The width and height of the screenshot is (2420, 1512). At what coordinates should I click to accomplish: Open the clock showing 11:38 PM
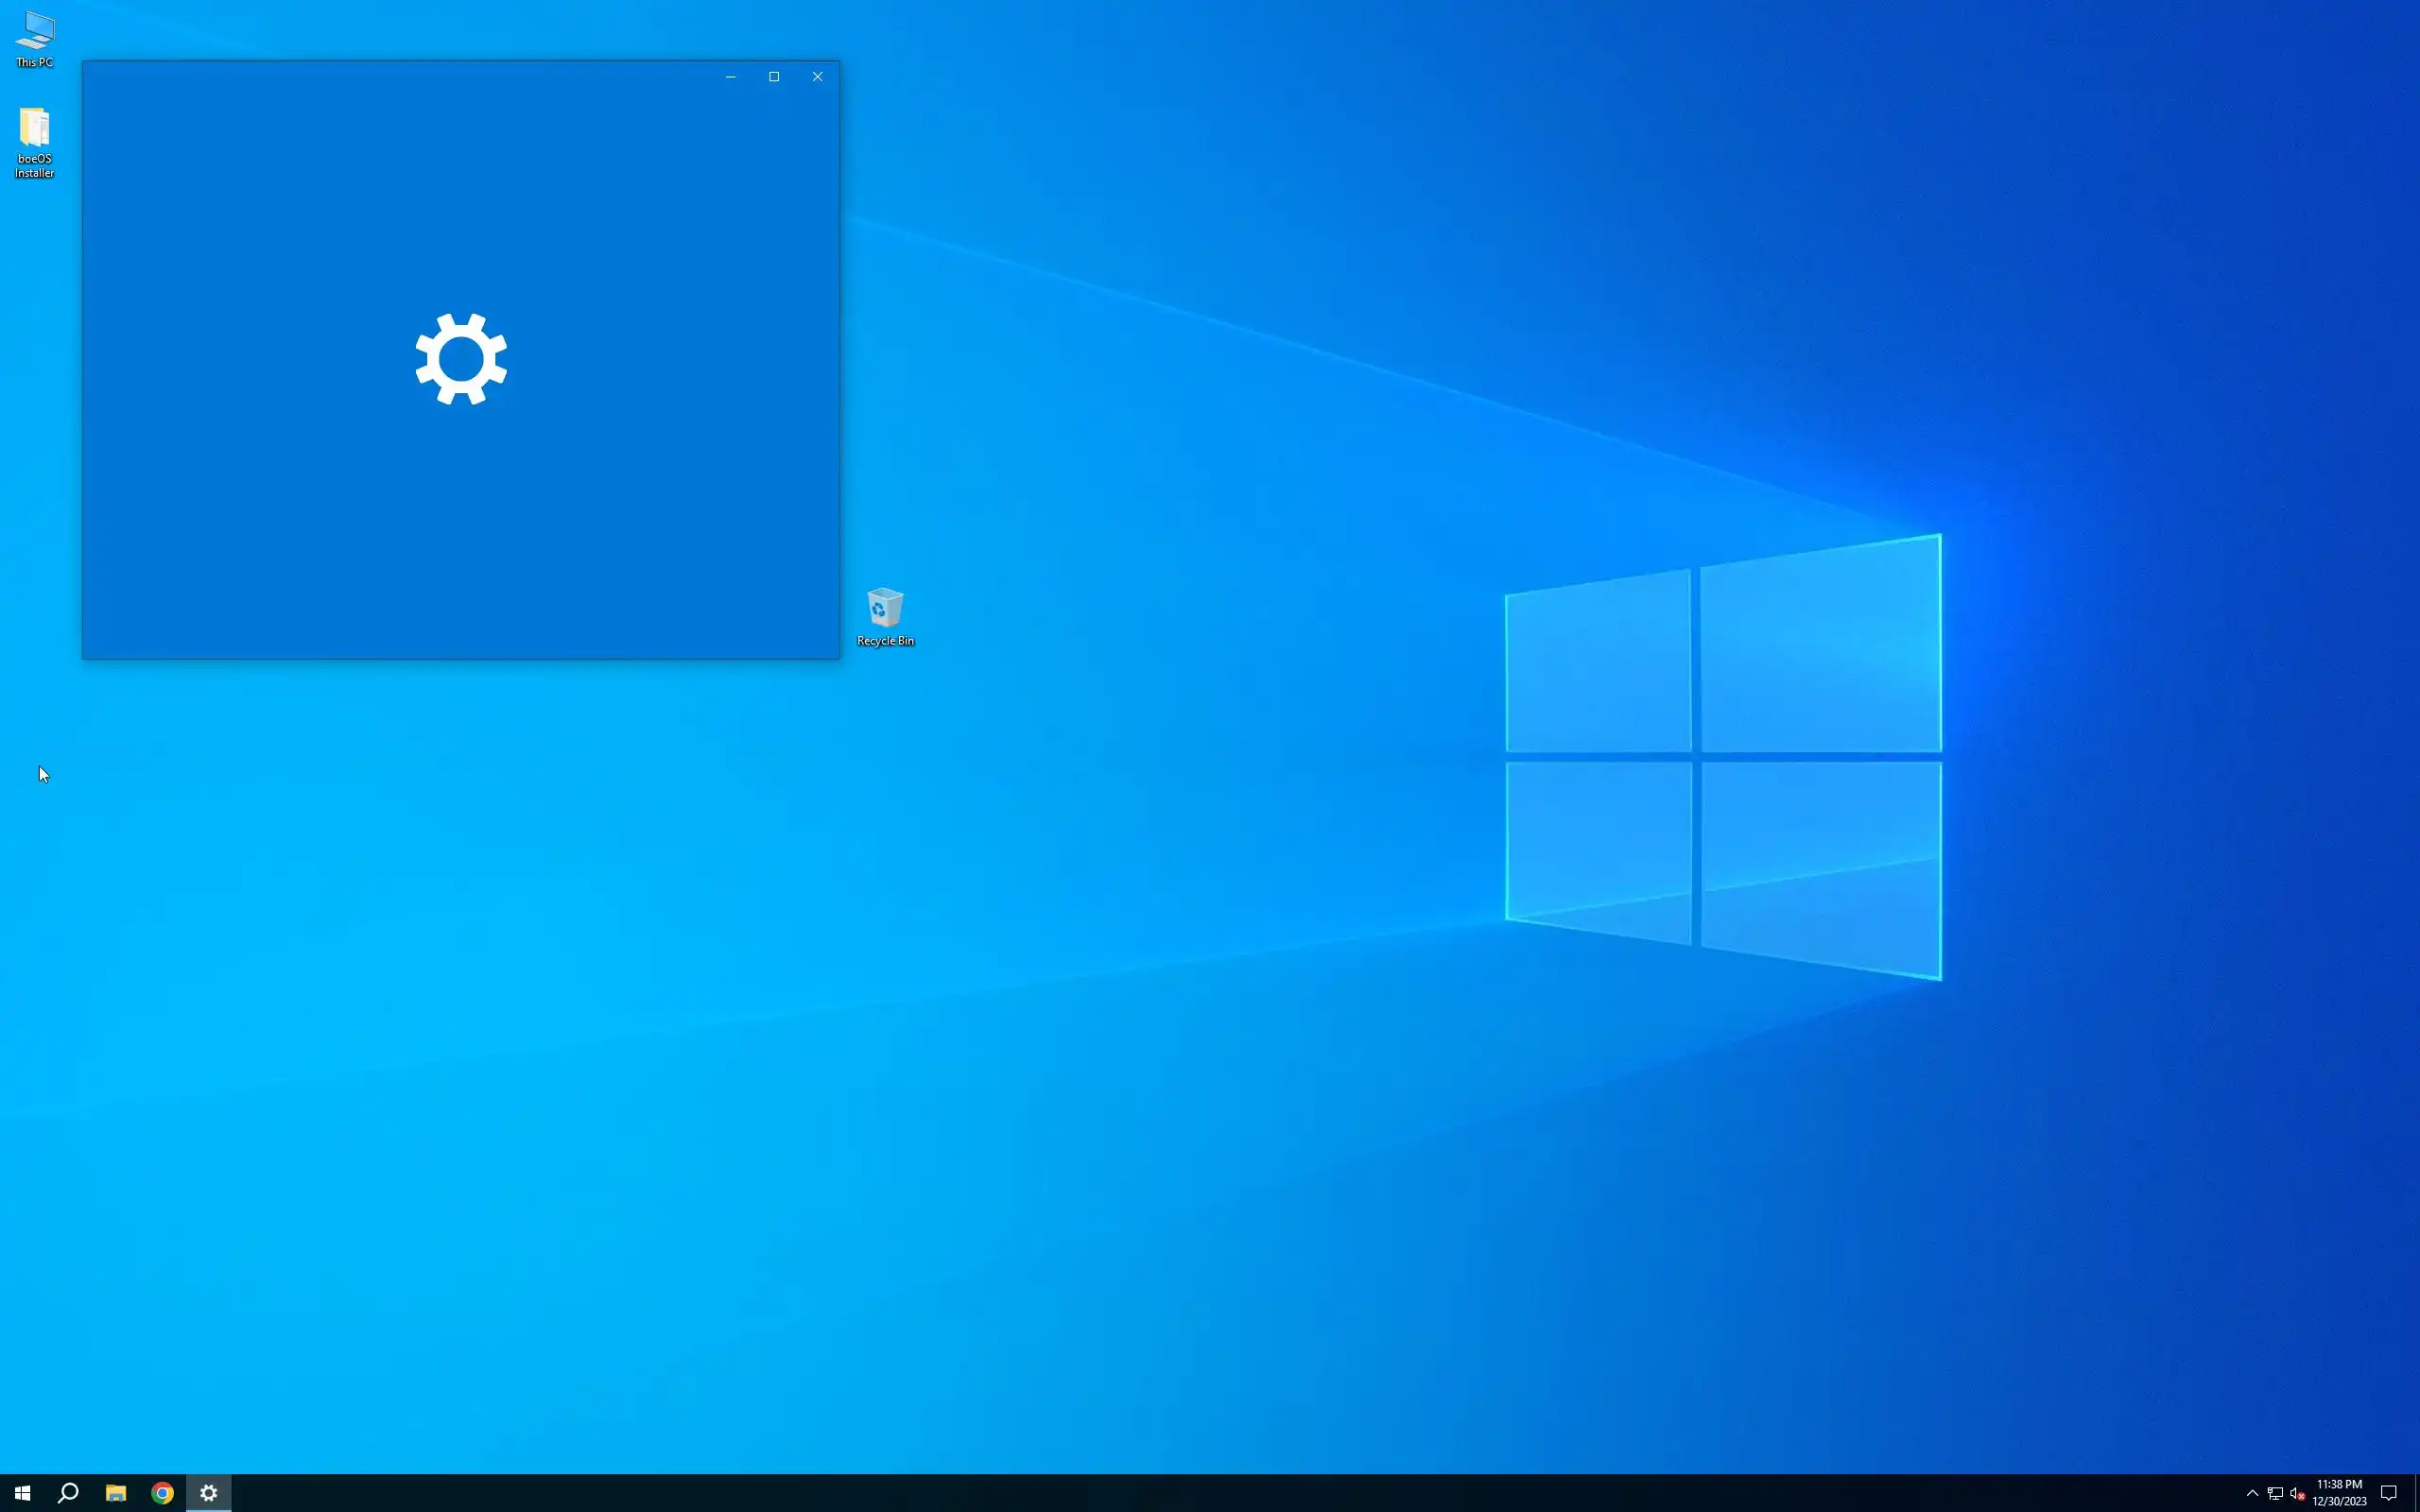click(x=2339, y=1492)
